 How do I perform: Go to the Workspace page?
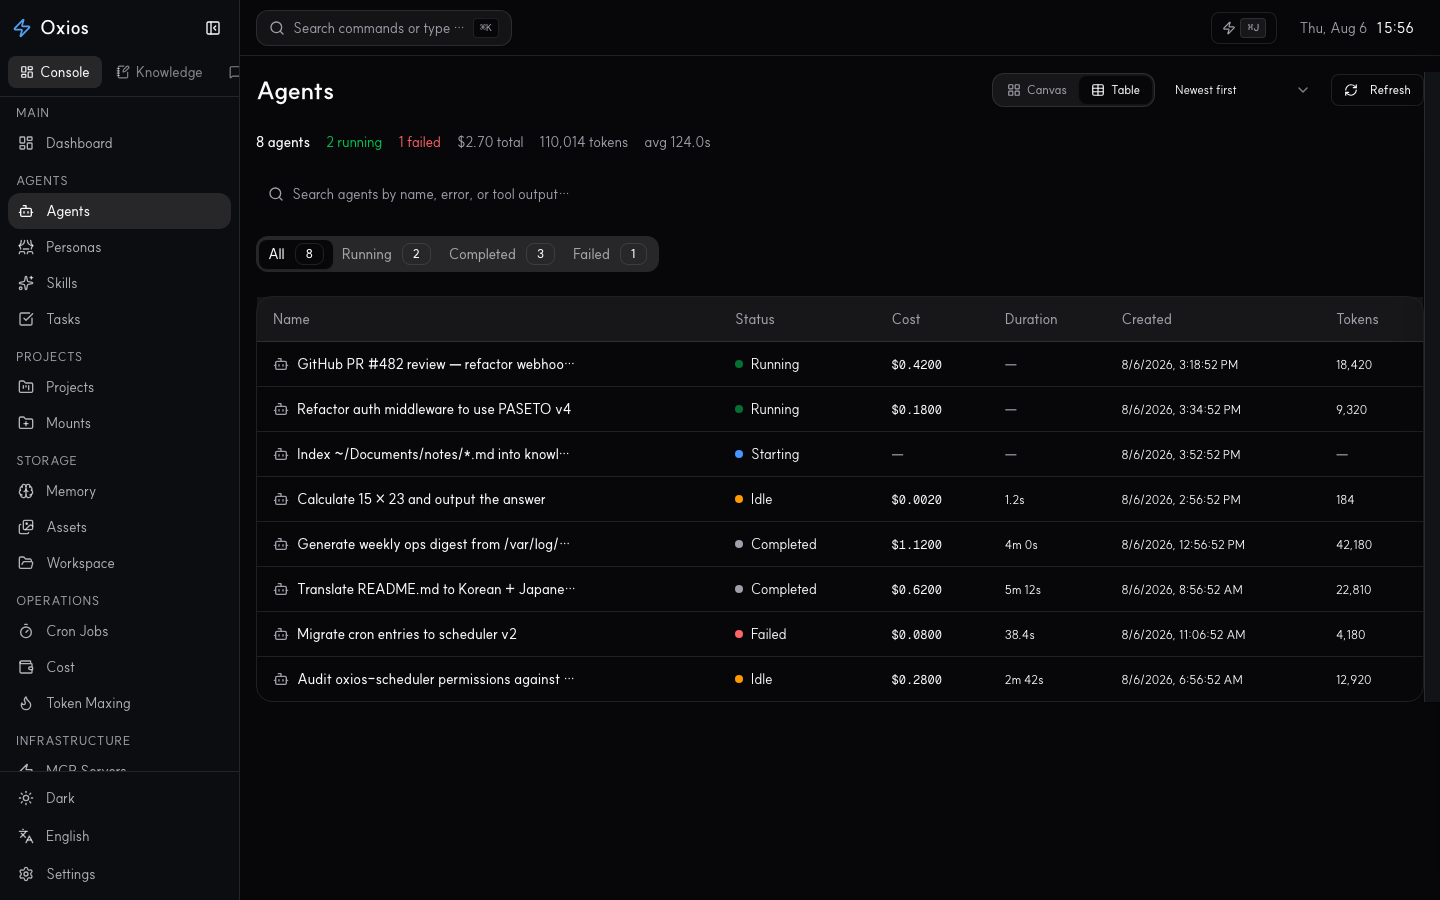(119, 563)
